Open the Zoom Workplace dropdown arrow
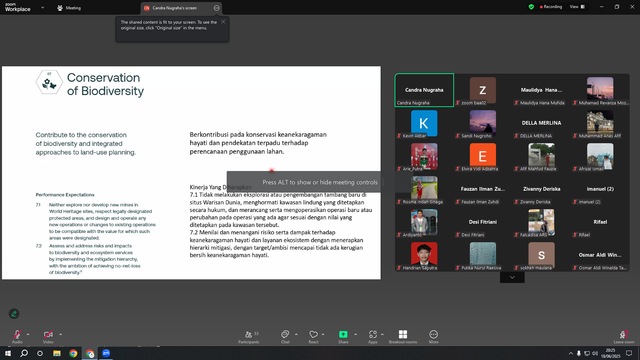 coord(42,7)
